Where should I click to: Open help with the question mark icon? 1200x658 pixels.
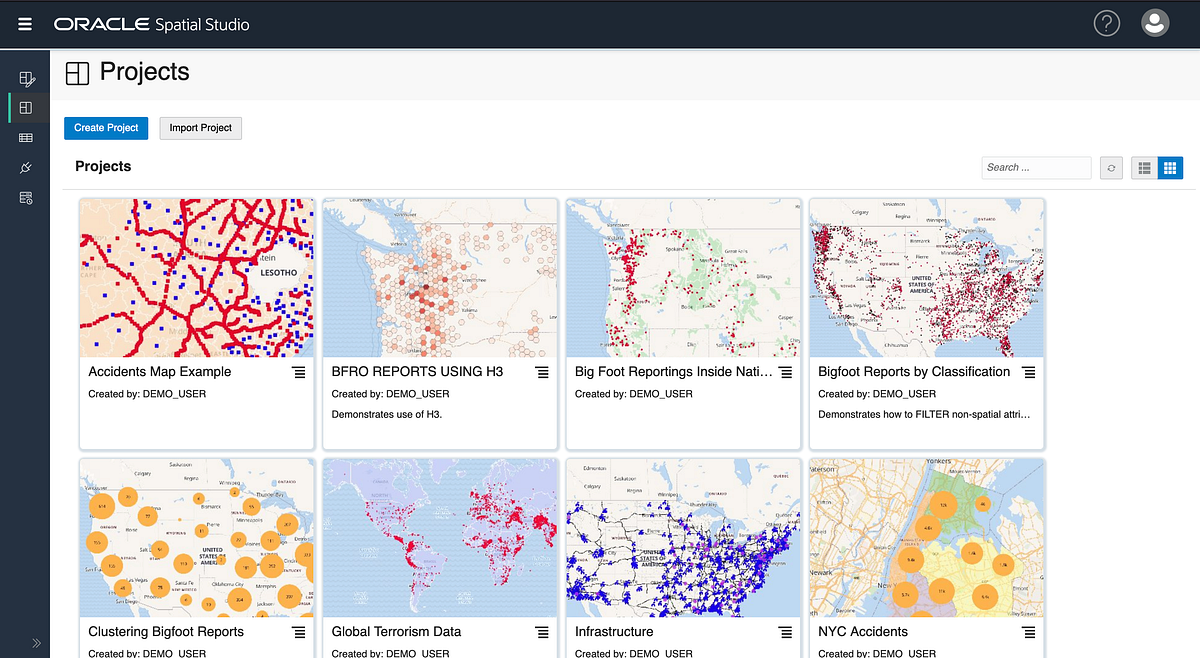[x=1106, y=22]
